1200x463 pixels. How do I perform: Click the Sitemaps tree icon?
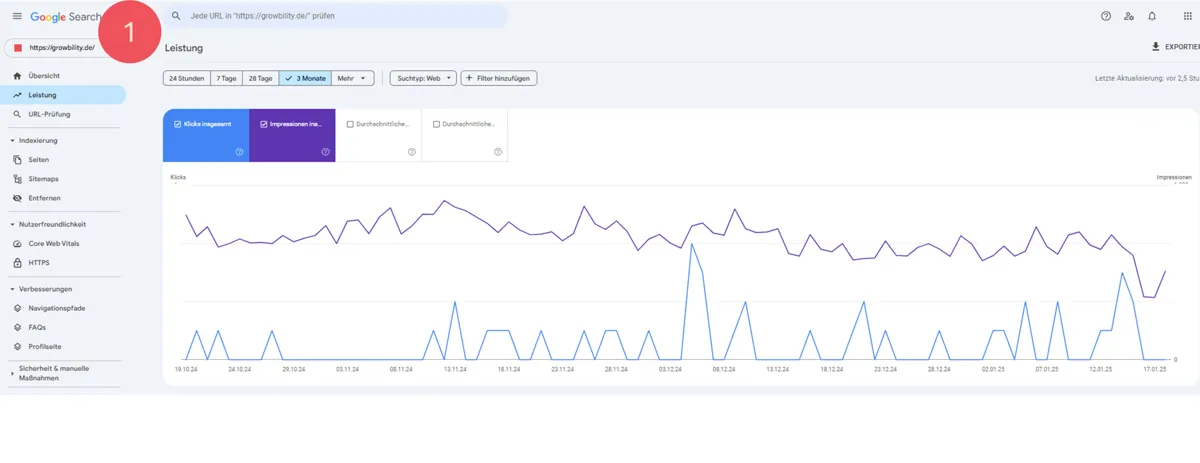coord(17,179)
